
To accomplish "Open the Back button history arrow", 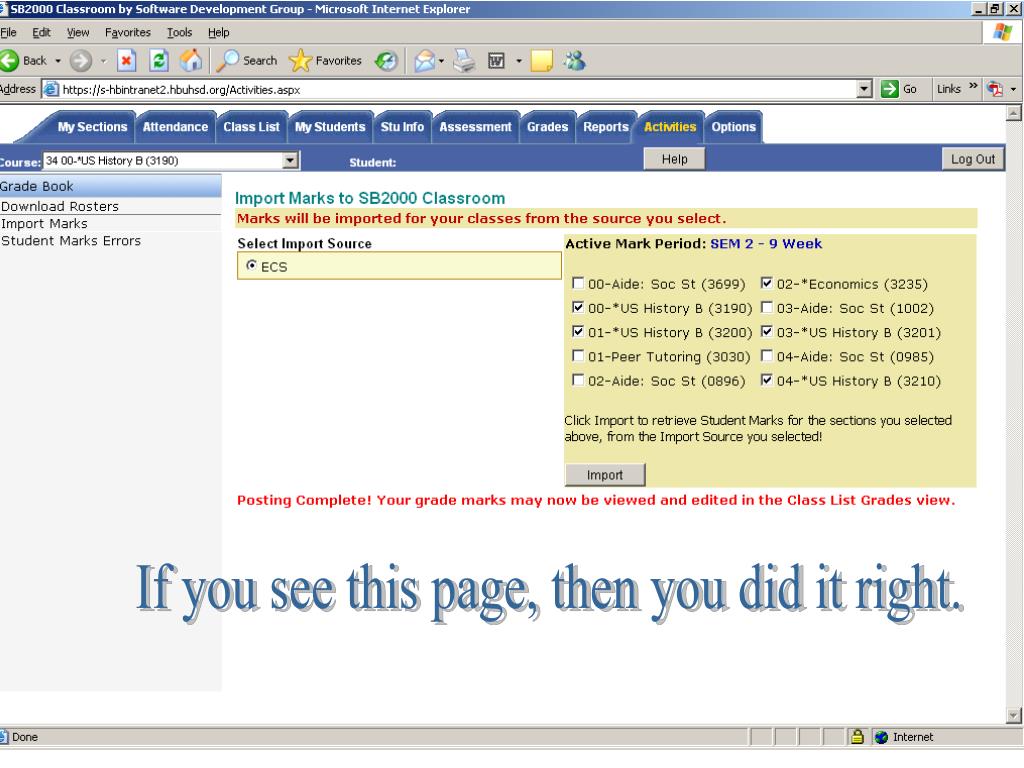I will (57, 61).
